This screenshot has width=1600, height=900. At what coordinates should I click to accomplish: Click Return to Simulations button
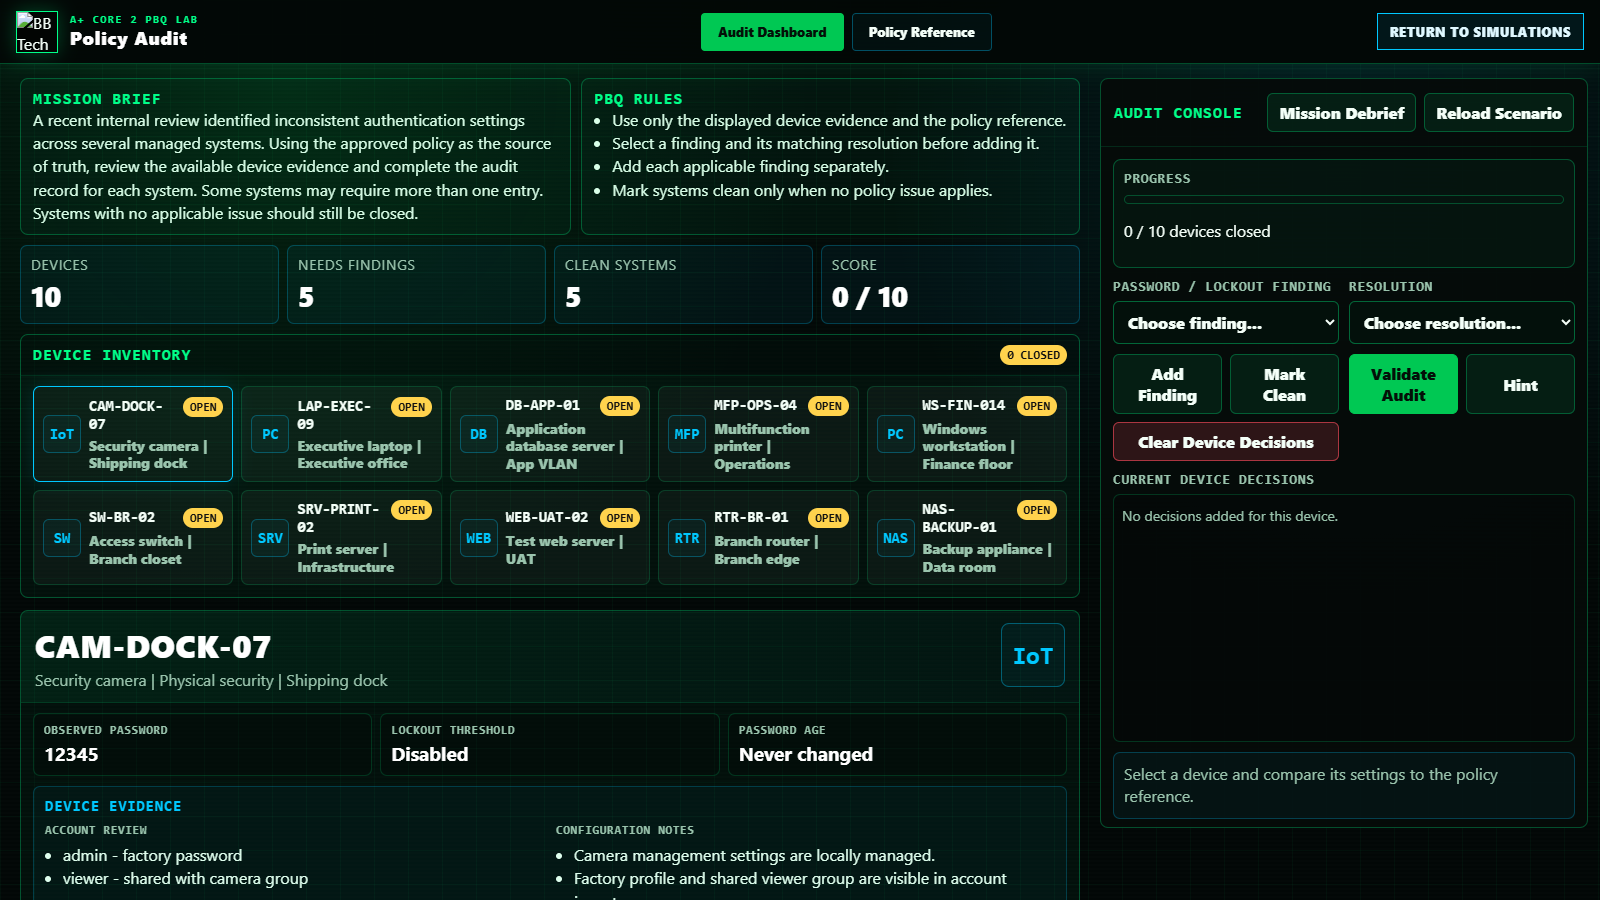(x=1480, y=32)
